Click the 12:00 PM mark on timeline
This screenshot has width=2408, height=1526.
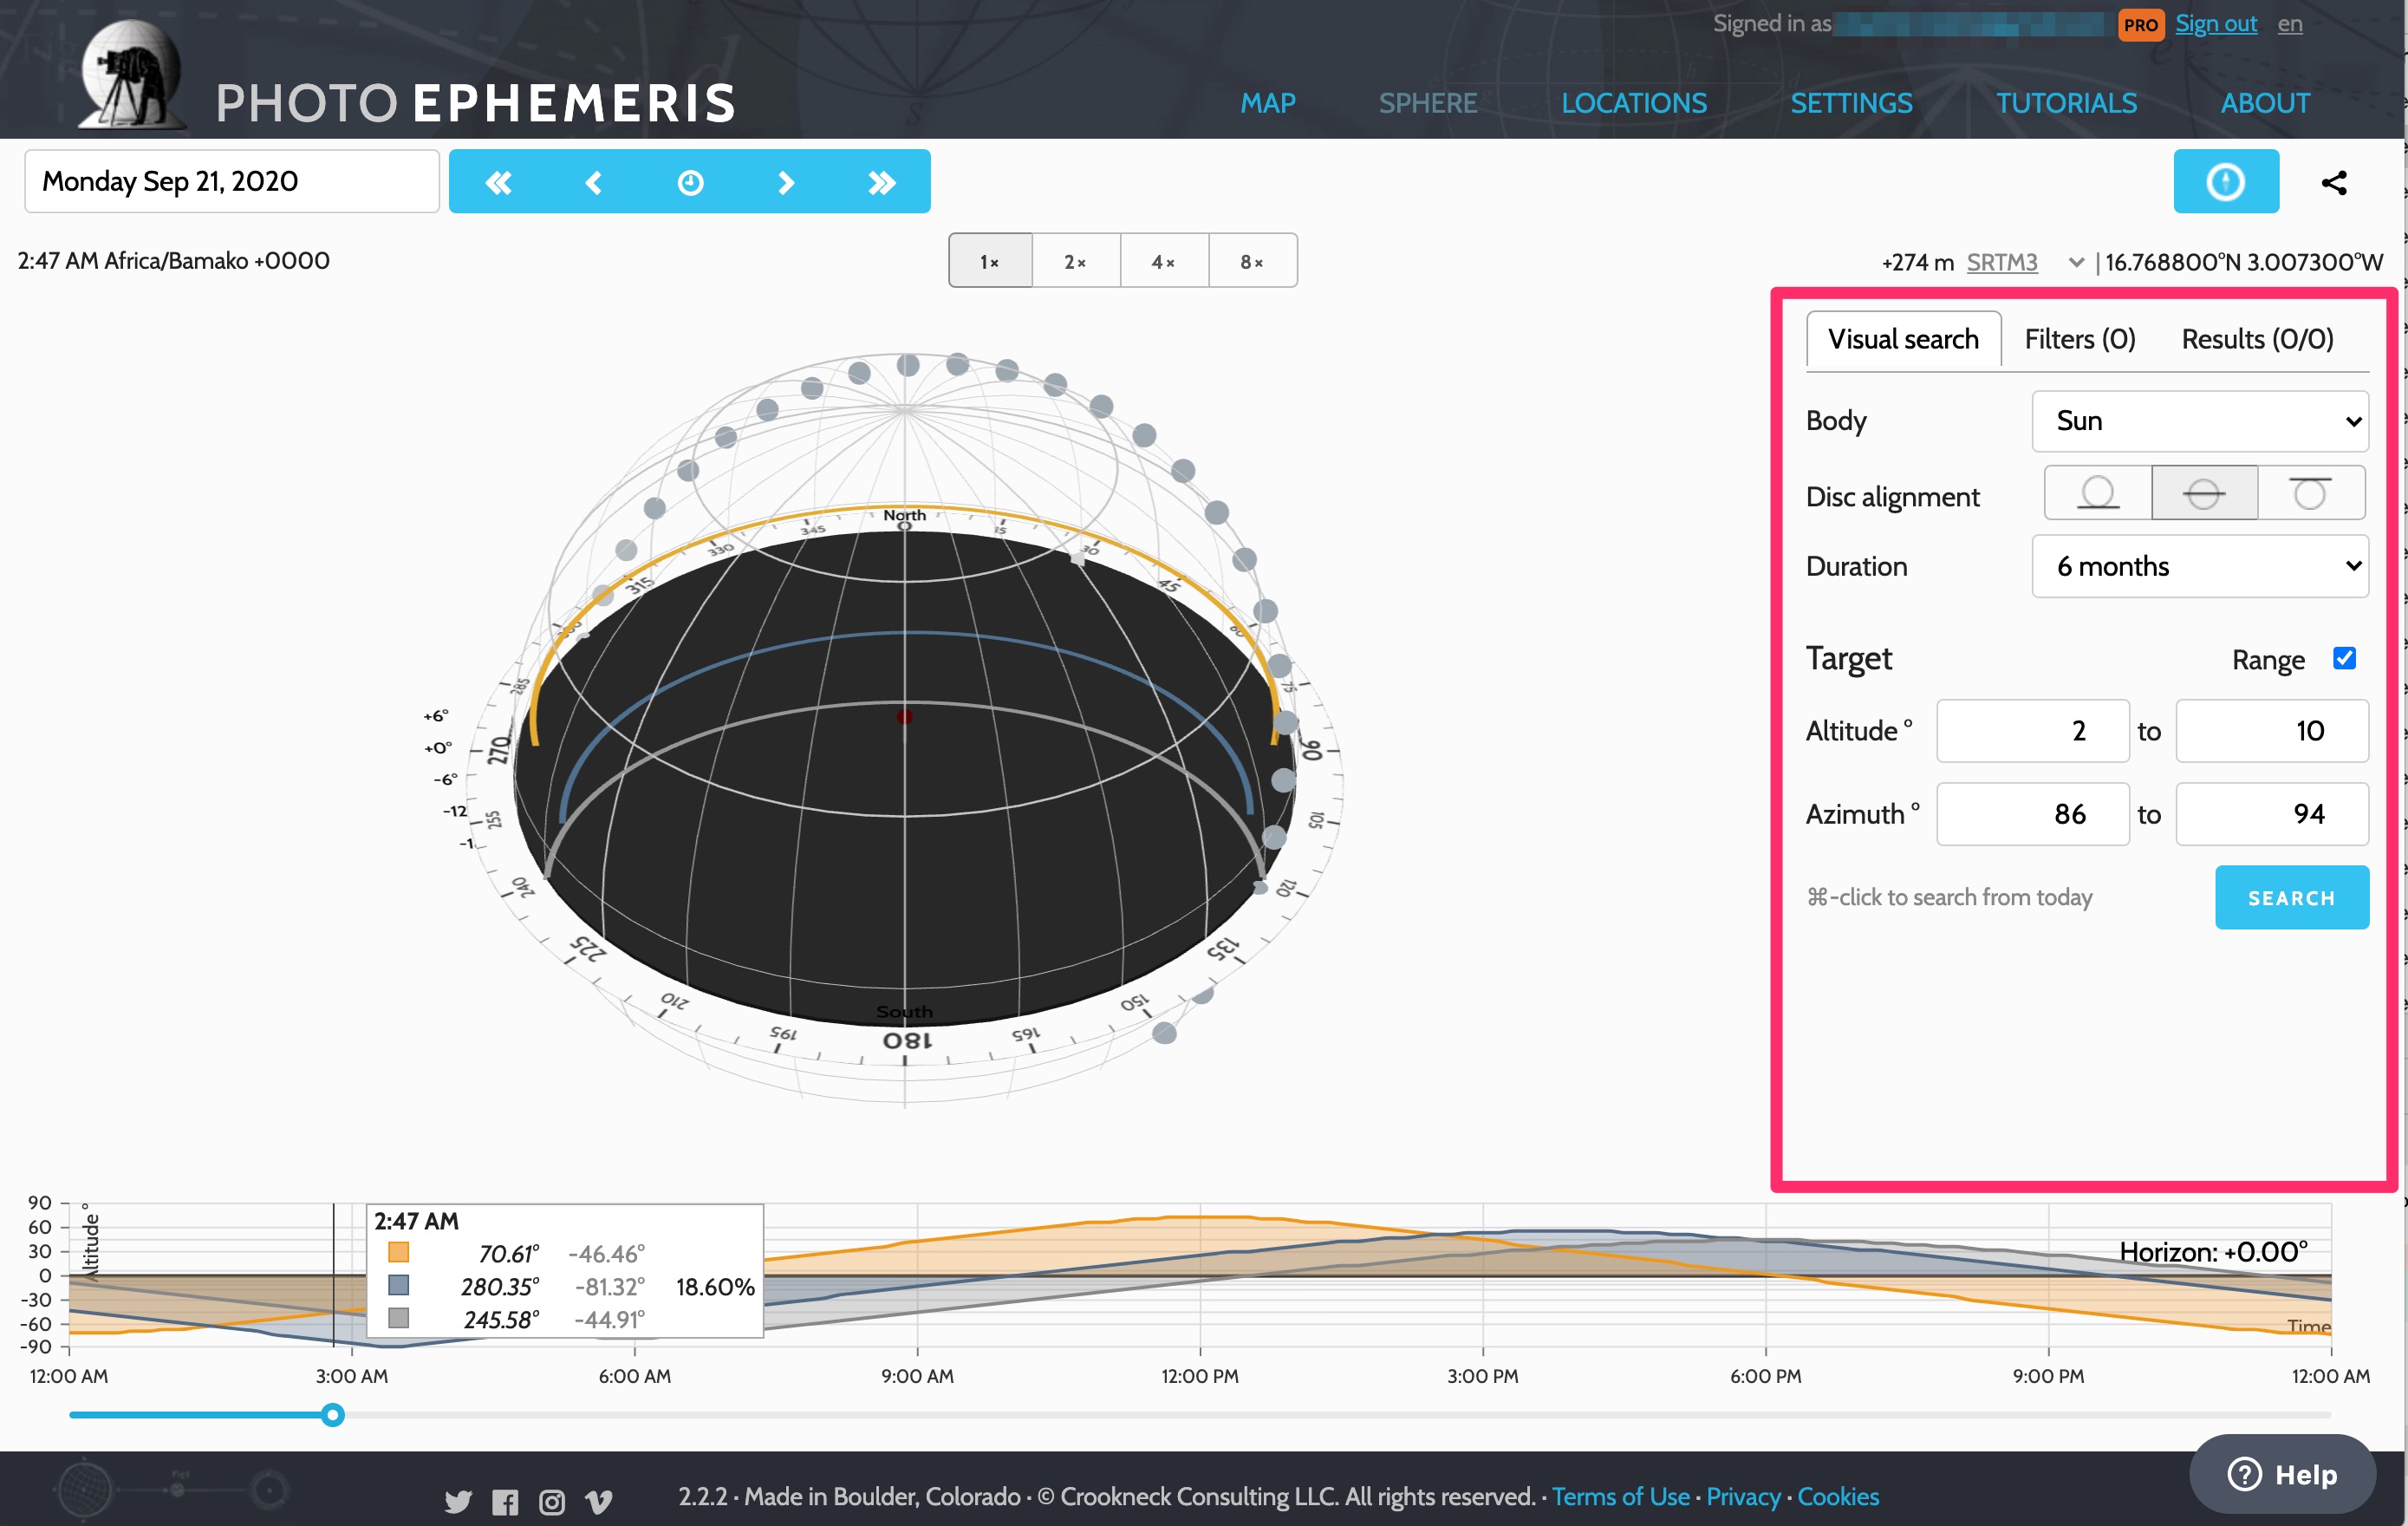(1199, 1376)
